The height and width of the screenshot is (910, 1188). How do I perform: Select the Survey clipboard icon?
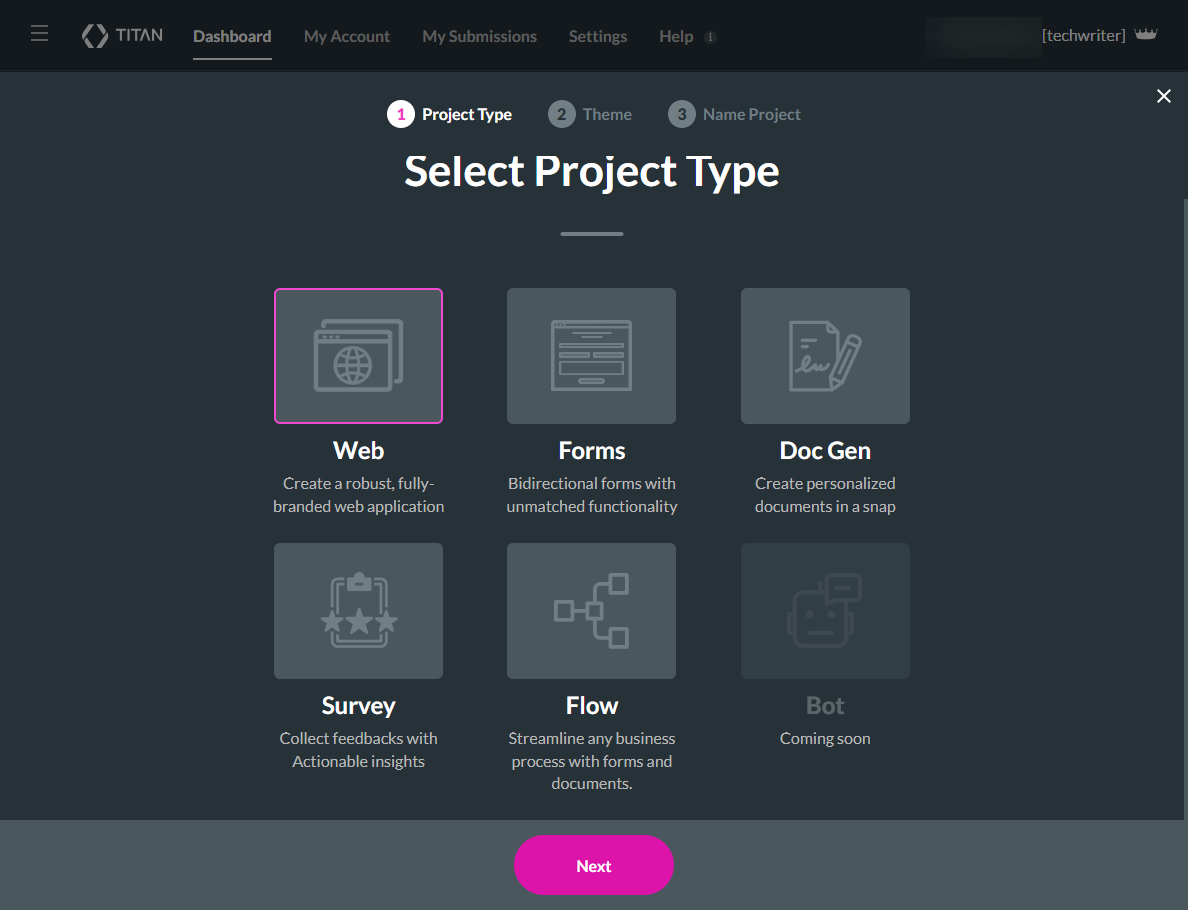(x=358, y=611)
